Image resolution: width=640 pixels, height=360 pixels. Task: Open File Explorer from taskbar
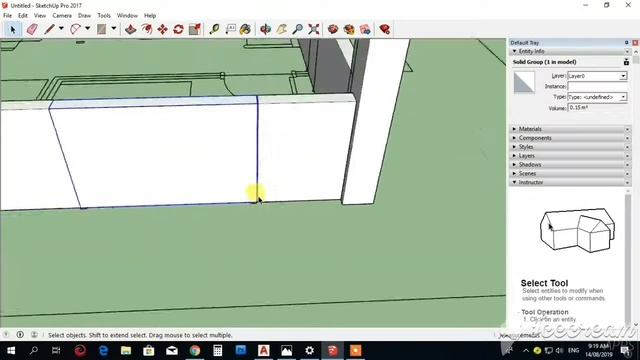(126, 351)
